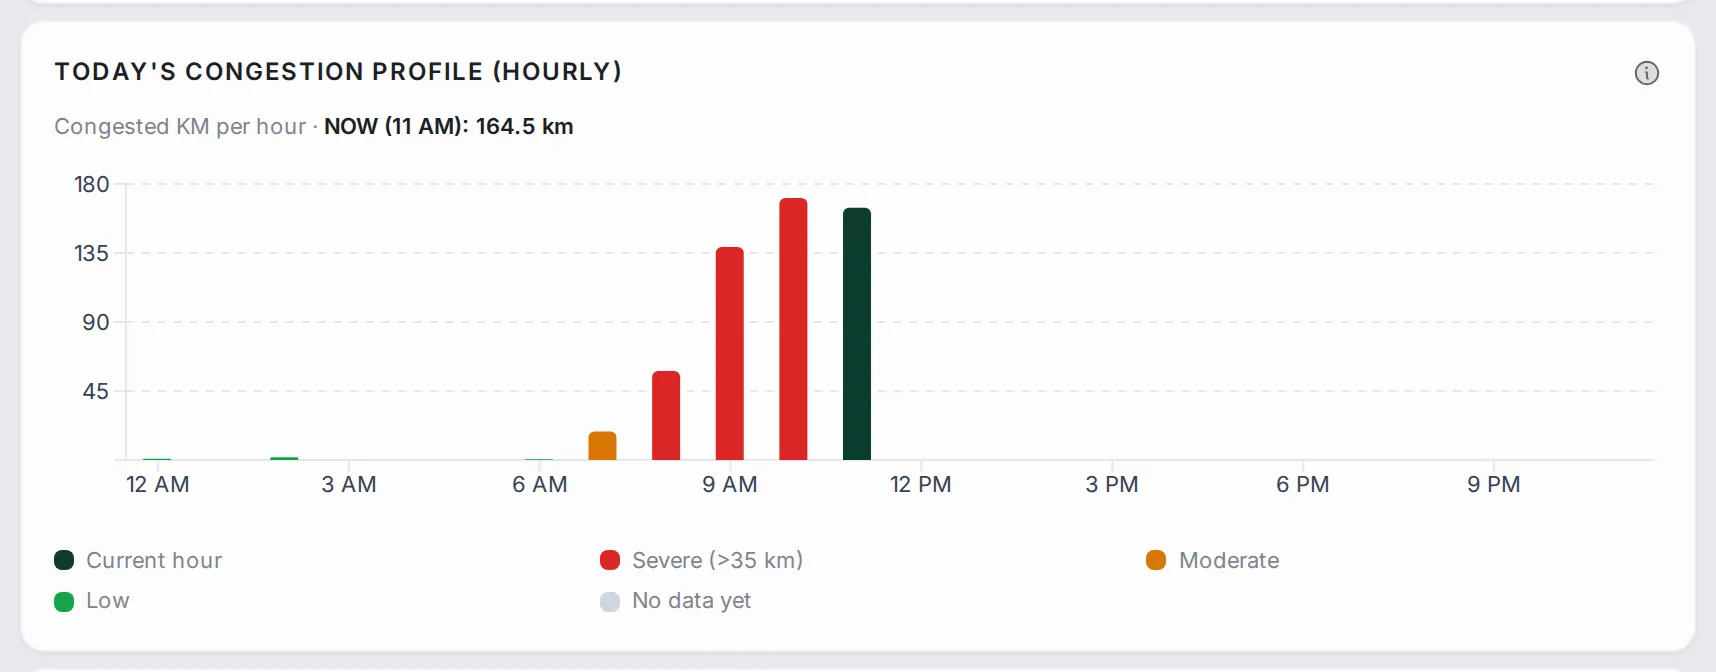Click the '6 AM' axis label
The image size is (1716, 672).
click(x=540, y=485)
